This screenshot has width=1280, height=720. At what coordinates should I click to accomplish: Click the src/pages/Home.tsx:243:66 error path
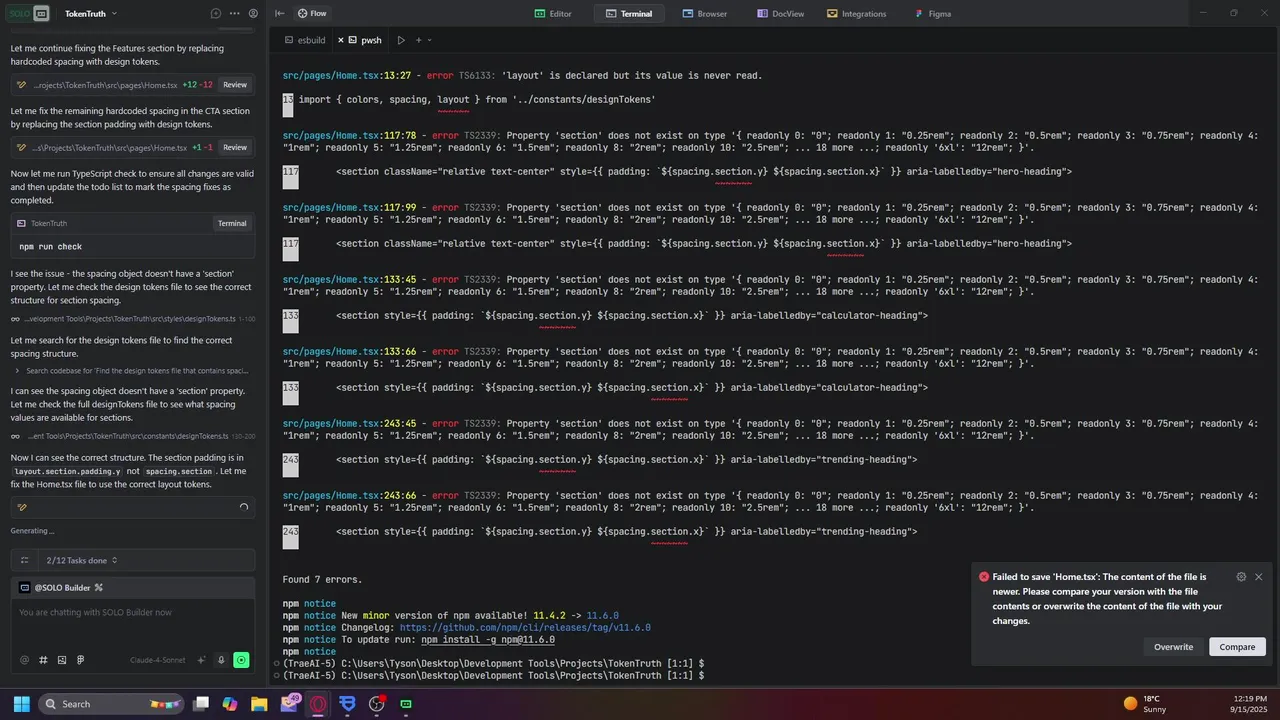tap(349, 496)
